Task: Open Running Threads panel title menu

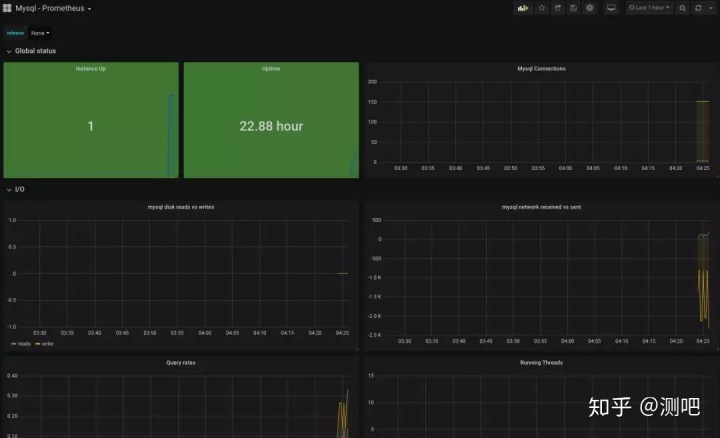Action: click(x=541, y=363)
